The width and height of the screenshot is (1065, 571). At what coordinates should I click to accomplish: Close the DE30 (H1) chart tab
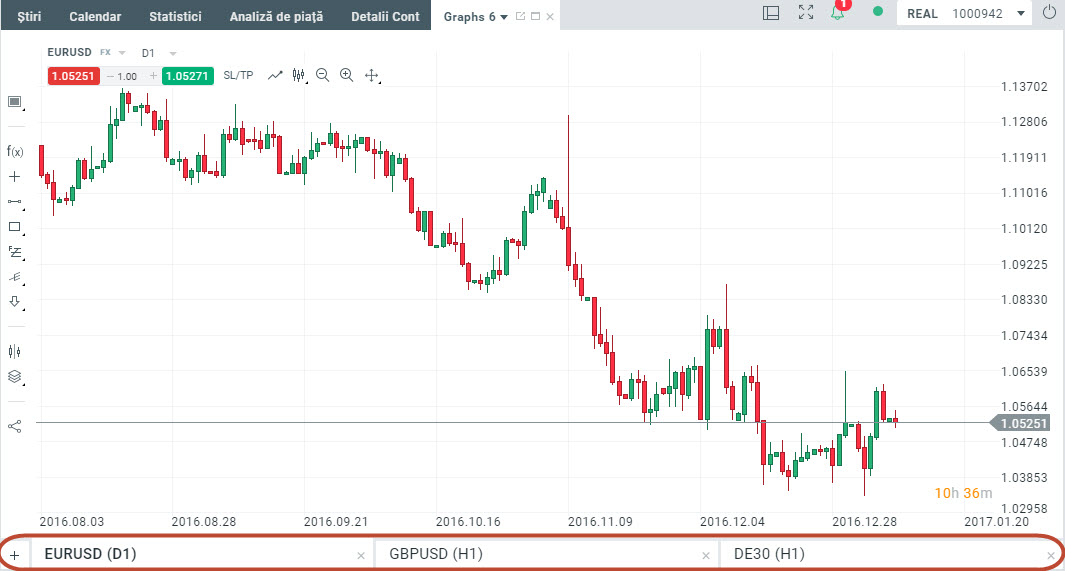1051,556
